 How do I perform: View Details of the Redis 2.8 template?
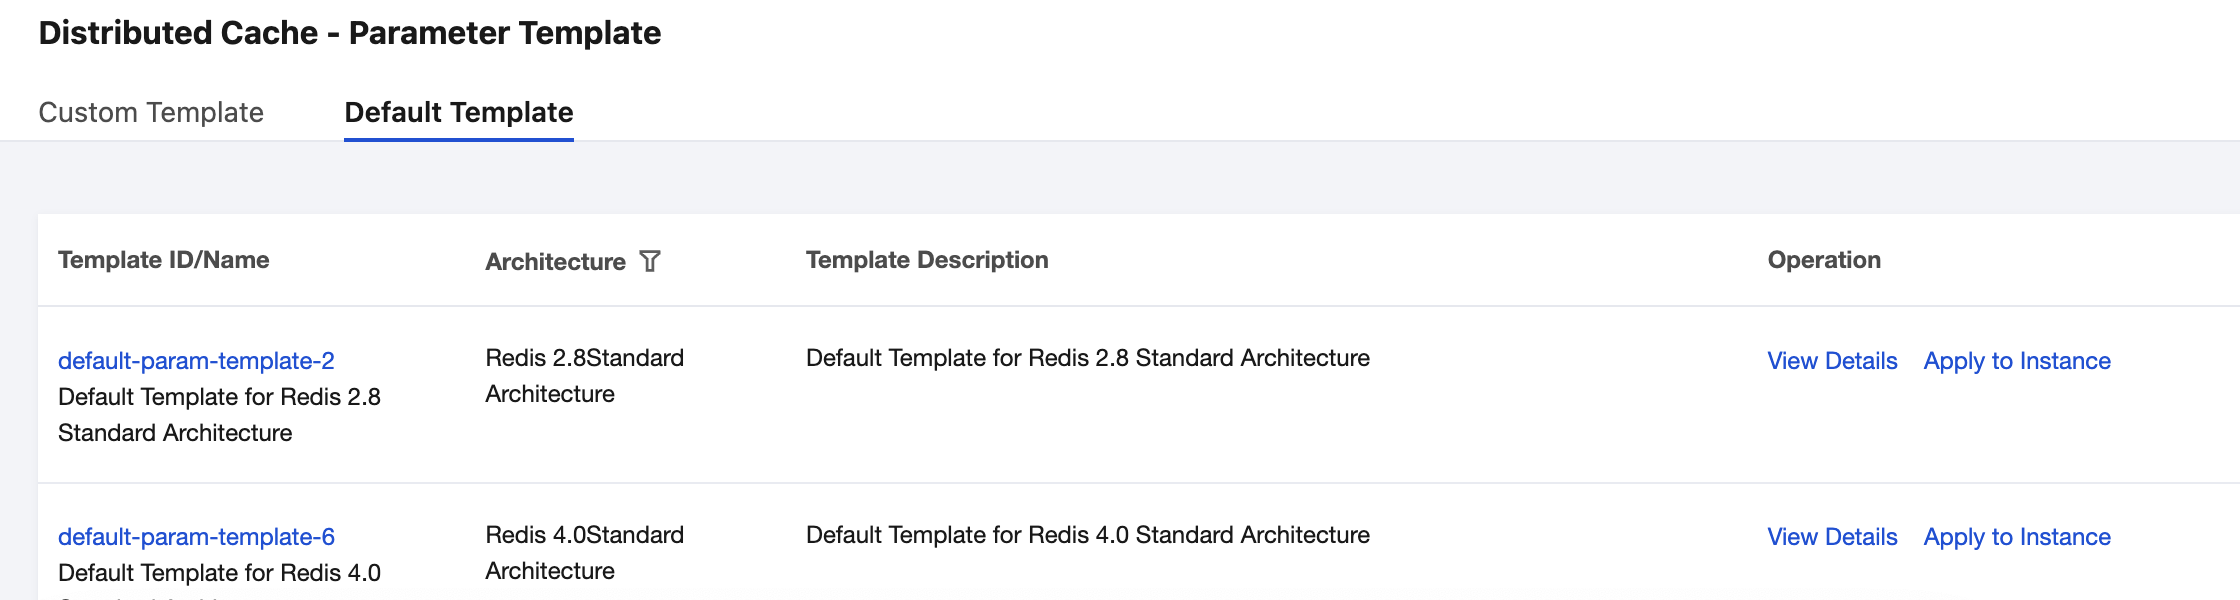1832,361
